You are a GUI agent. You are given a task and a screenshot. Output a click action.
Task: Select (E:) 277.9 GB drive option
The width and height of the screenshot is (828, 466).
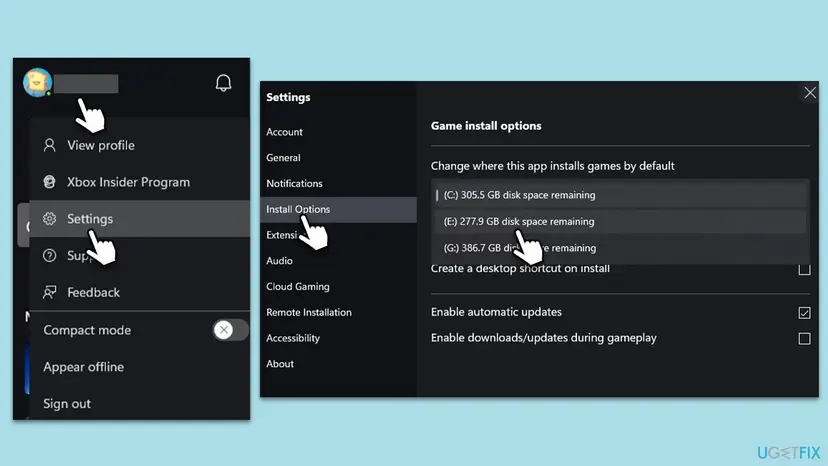pos(620,221)
